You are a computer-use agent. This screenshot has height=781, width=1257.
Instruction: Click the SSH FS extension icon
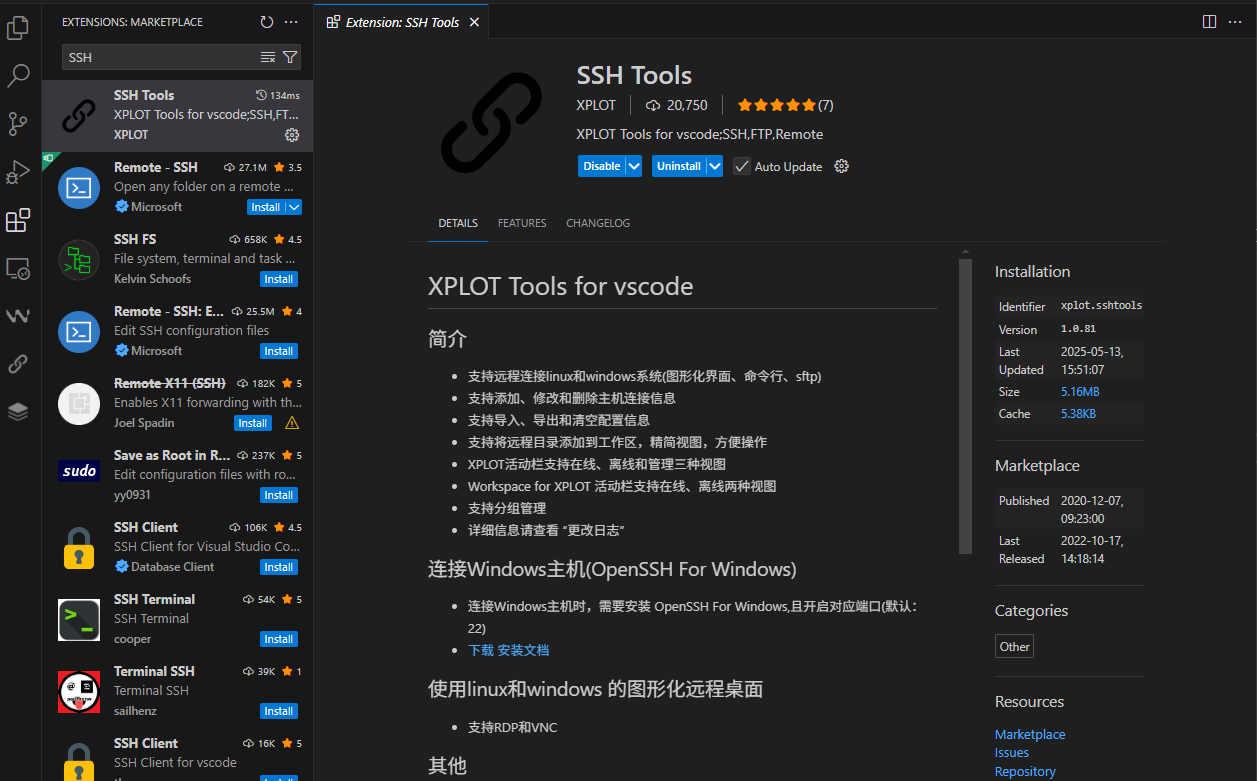(78, 260)
